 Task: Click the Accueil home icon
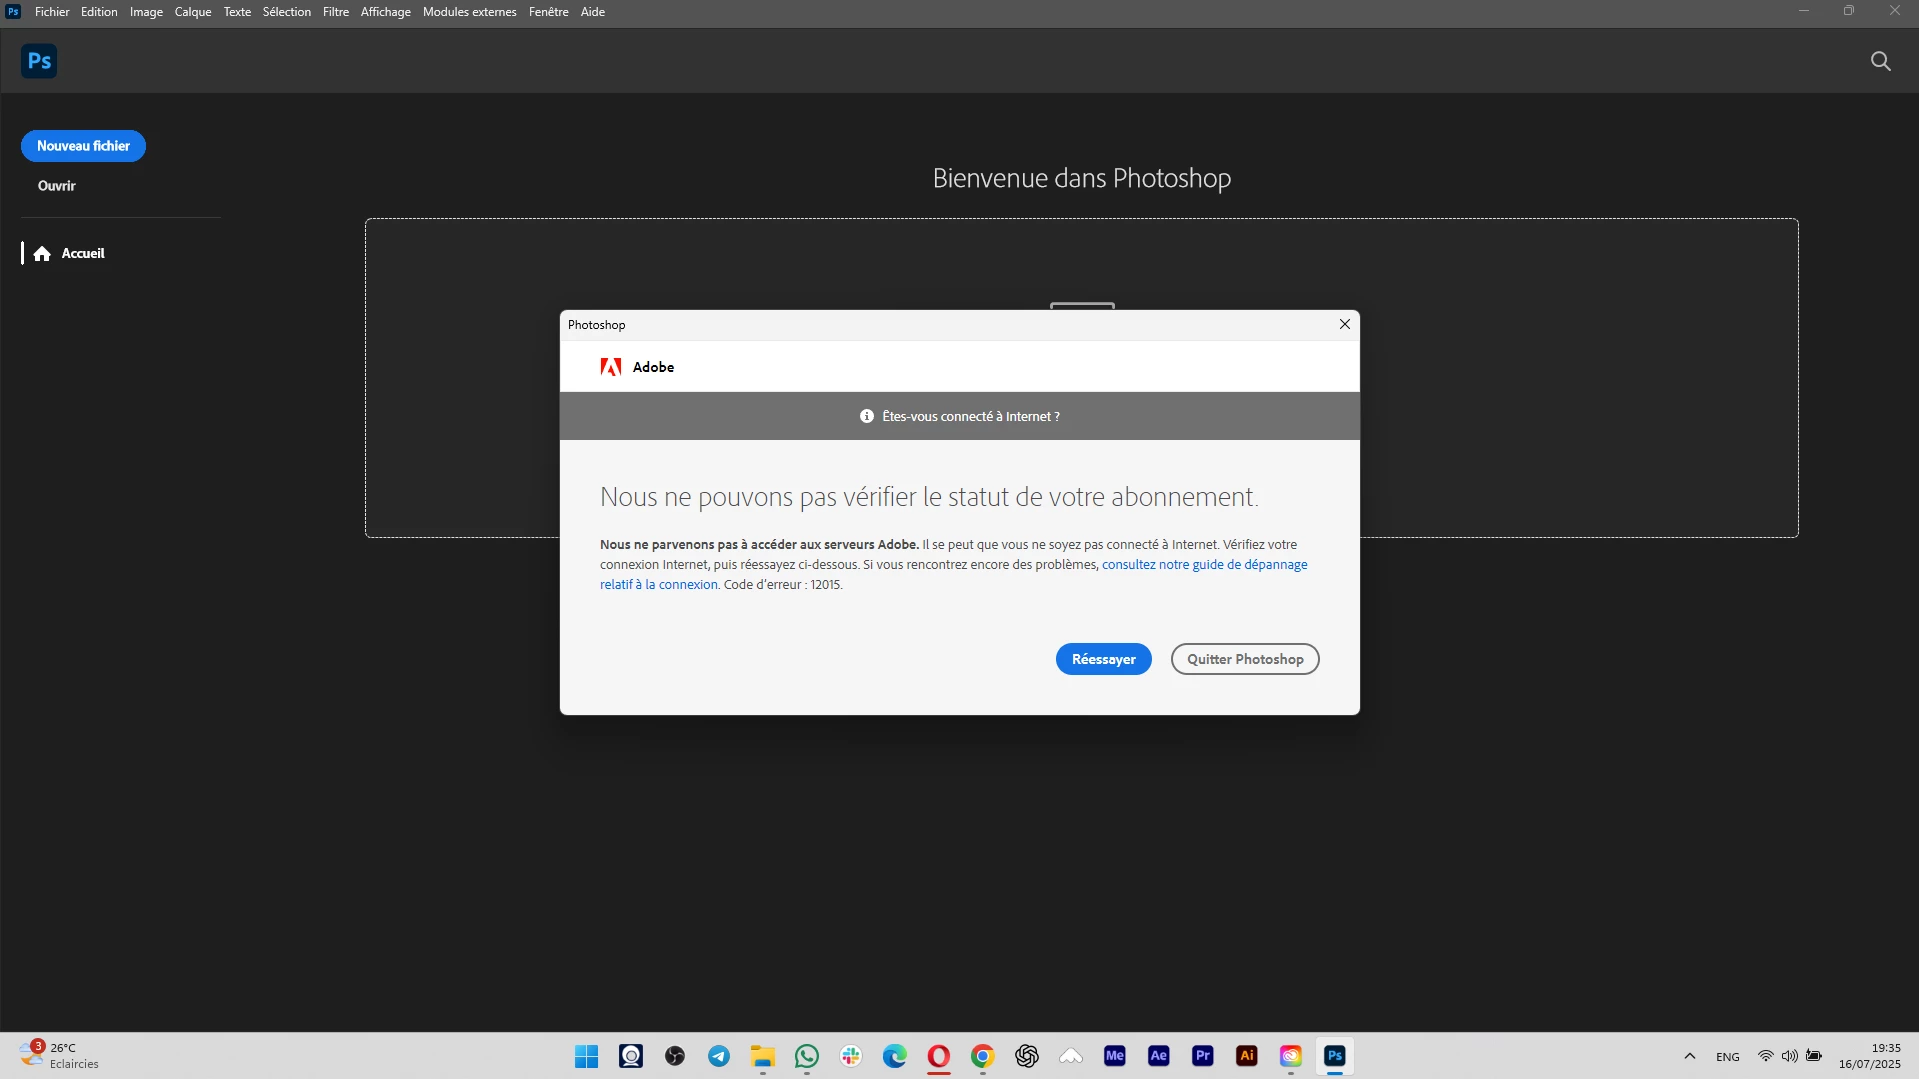coord(42,254)
